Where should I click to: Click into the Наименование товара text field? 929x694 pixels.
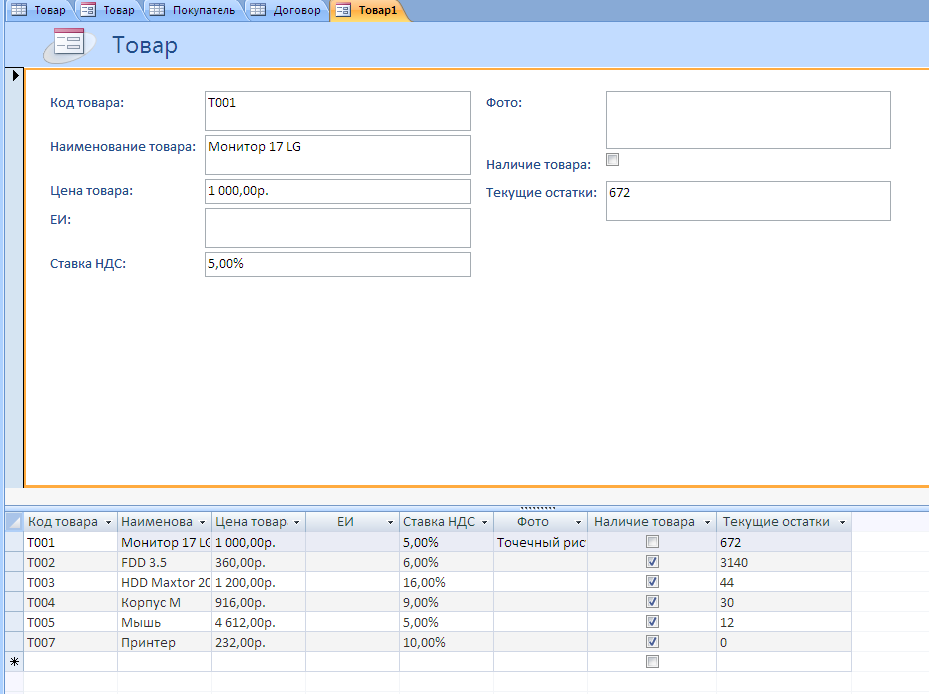337,155
